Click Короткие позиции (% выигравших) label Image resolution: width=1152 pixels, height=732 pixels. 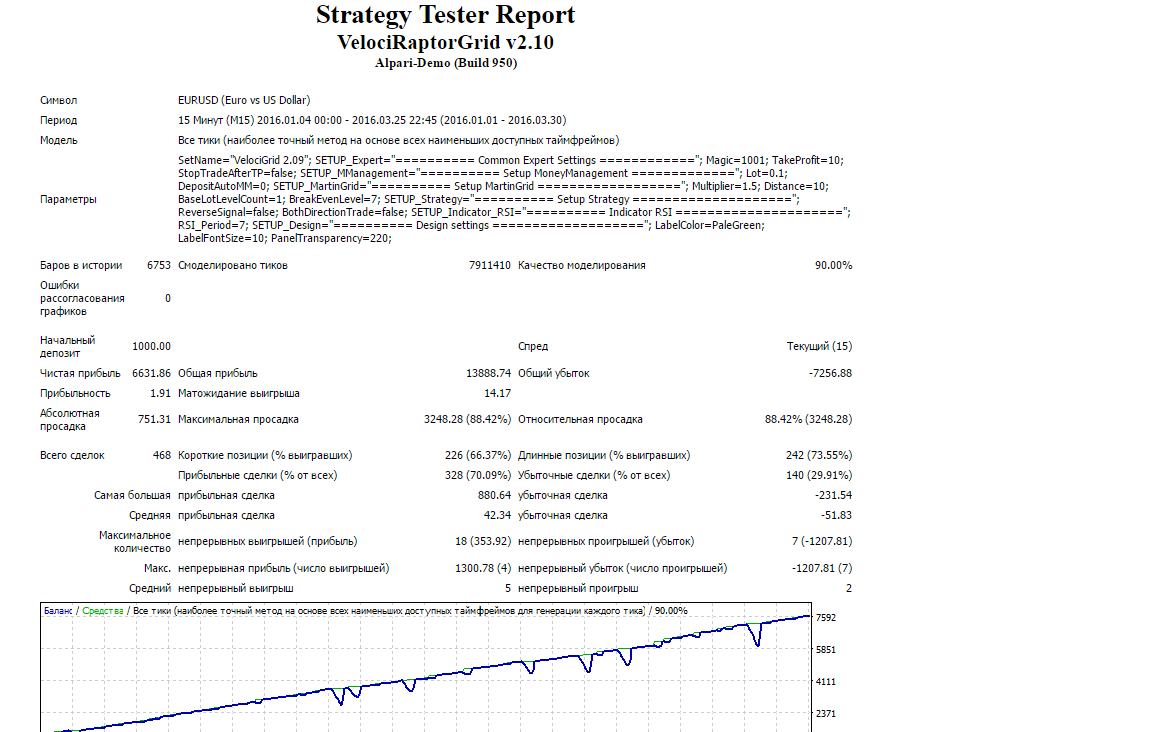[265, 456]
